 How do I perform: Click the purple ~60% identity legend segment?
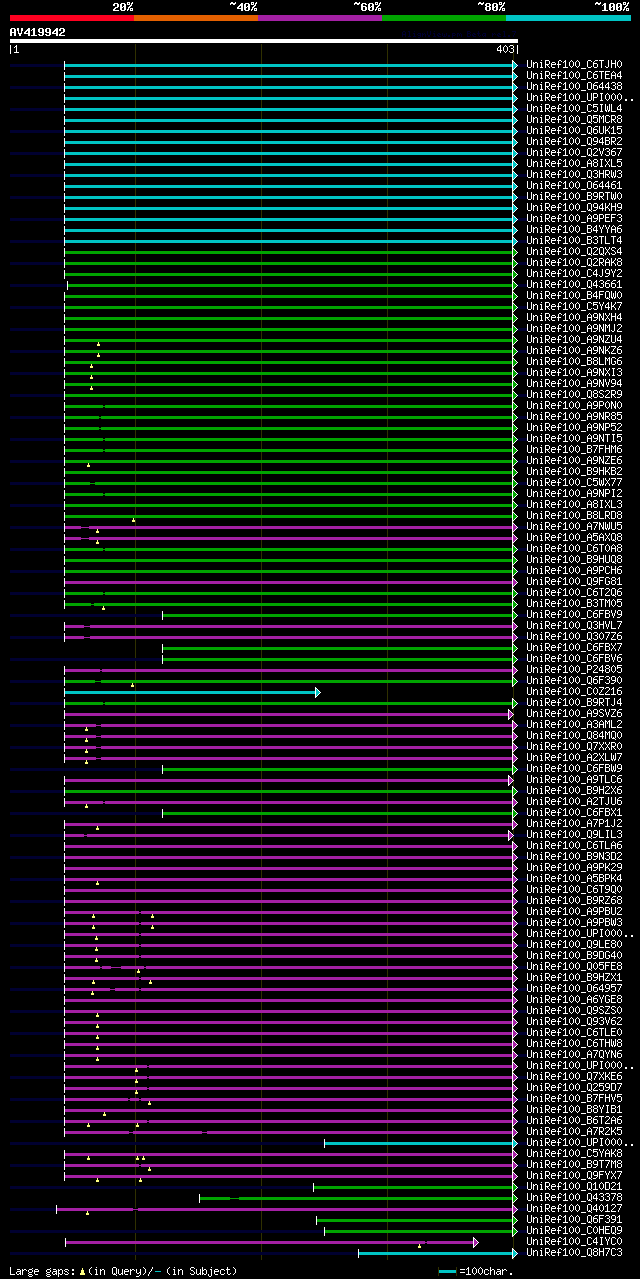pos(320,17)
